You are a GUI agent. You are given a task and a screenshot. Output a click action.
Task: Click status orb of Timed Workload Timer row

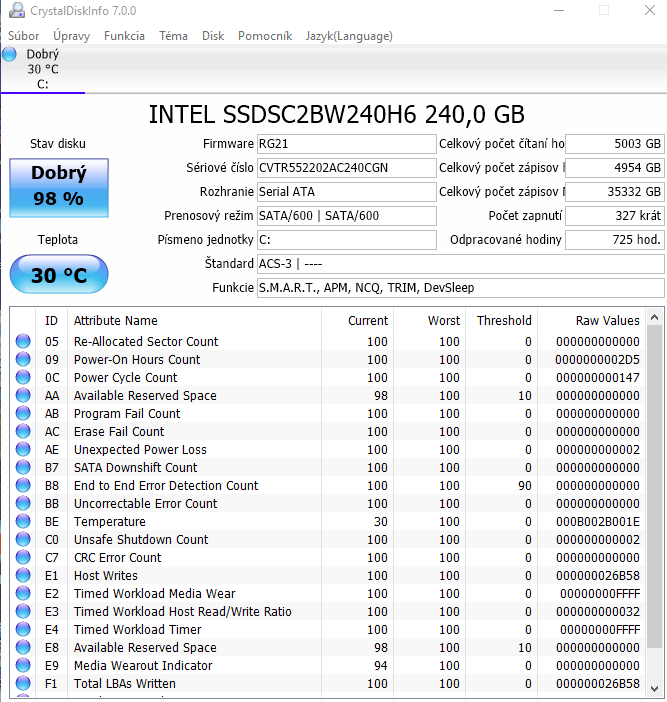coord(23,629)
